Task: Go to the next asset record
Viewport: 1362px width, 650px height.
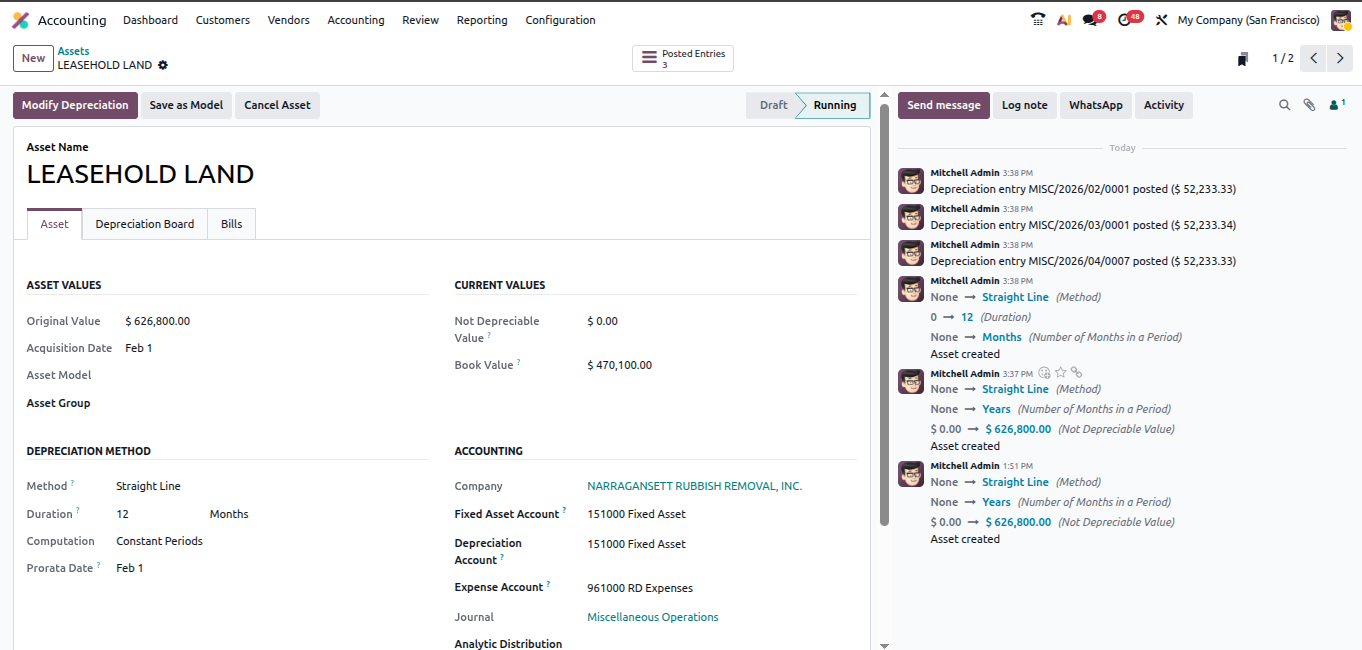Action: click(x=1340, y=59)
